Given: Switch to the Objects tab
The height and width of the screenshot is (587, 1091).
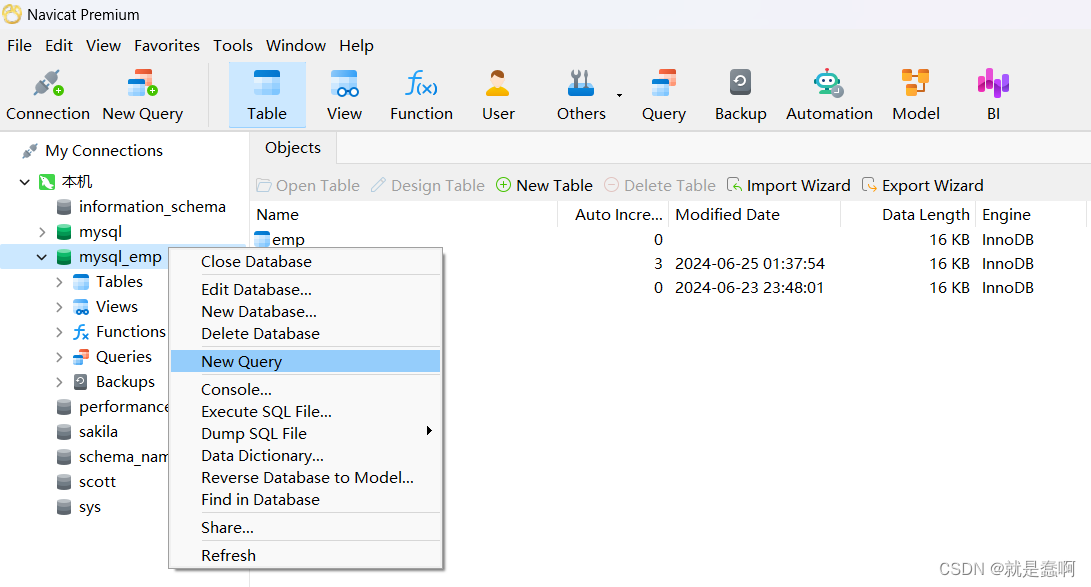Looking at the screenshot, I should tap(293, 148).
